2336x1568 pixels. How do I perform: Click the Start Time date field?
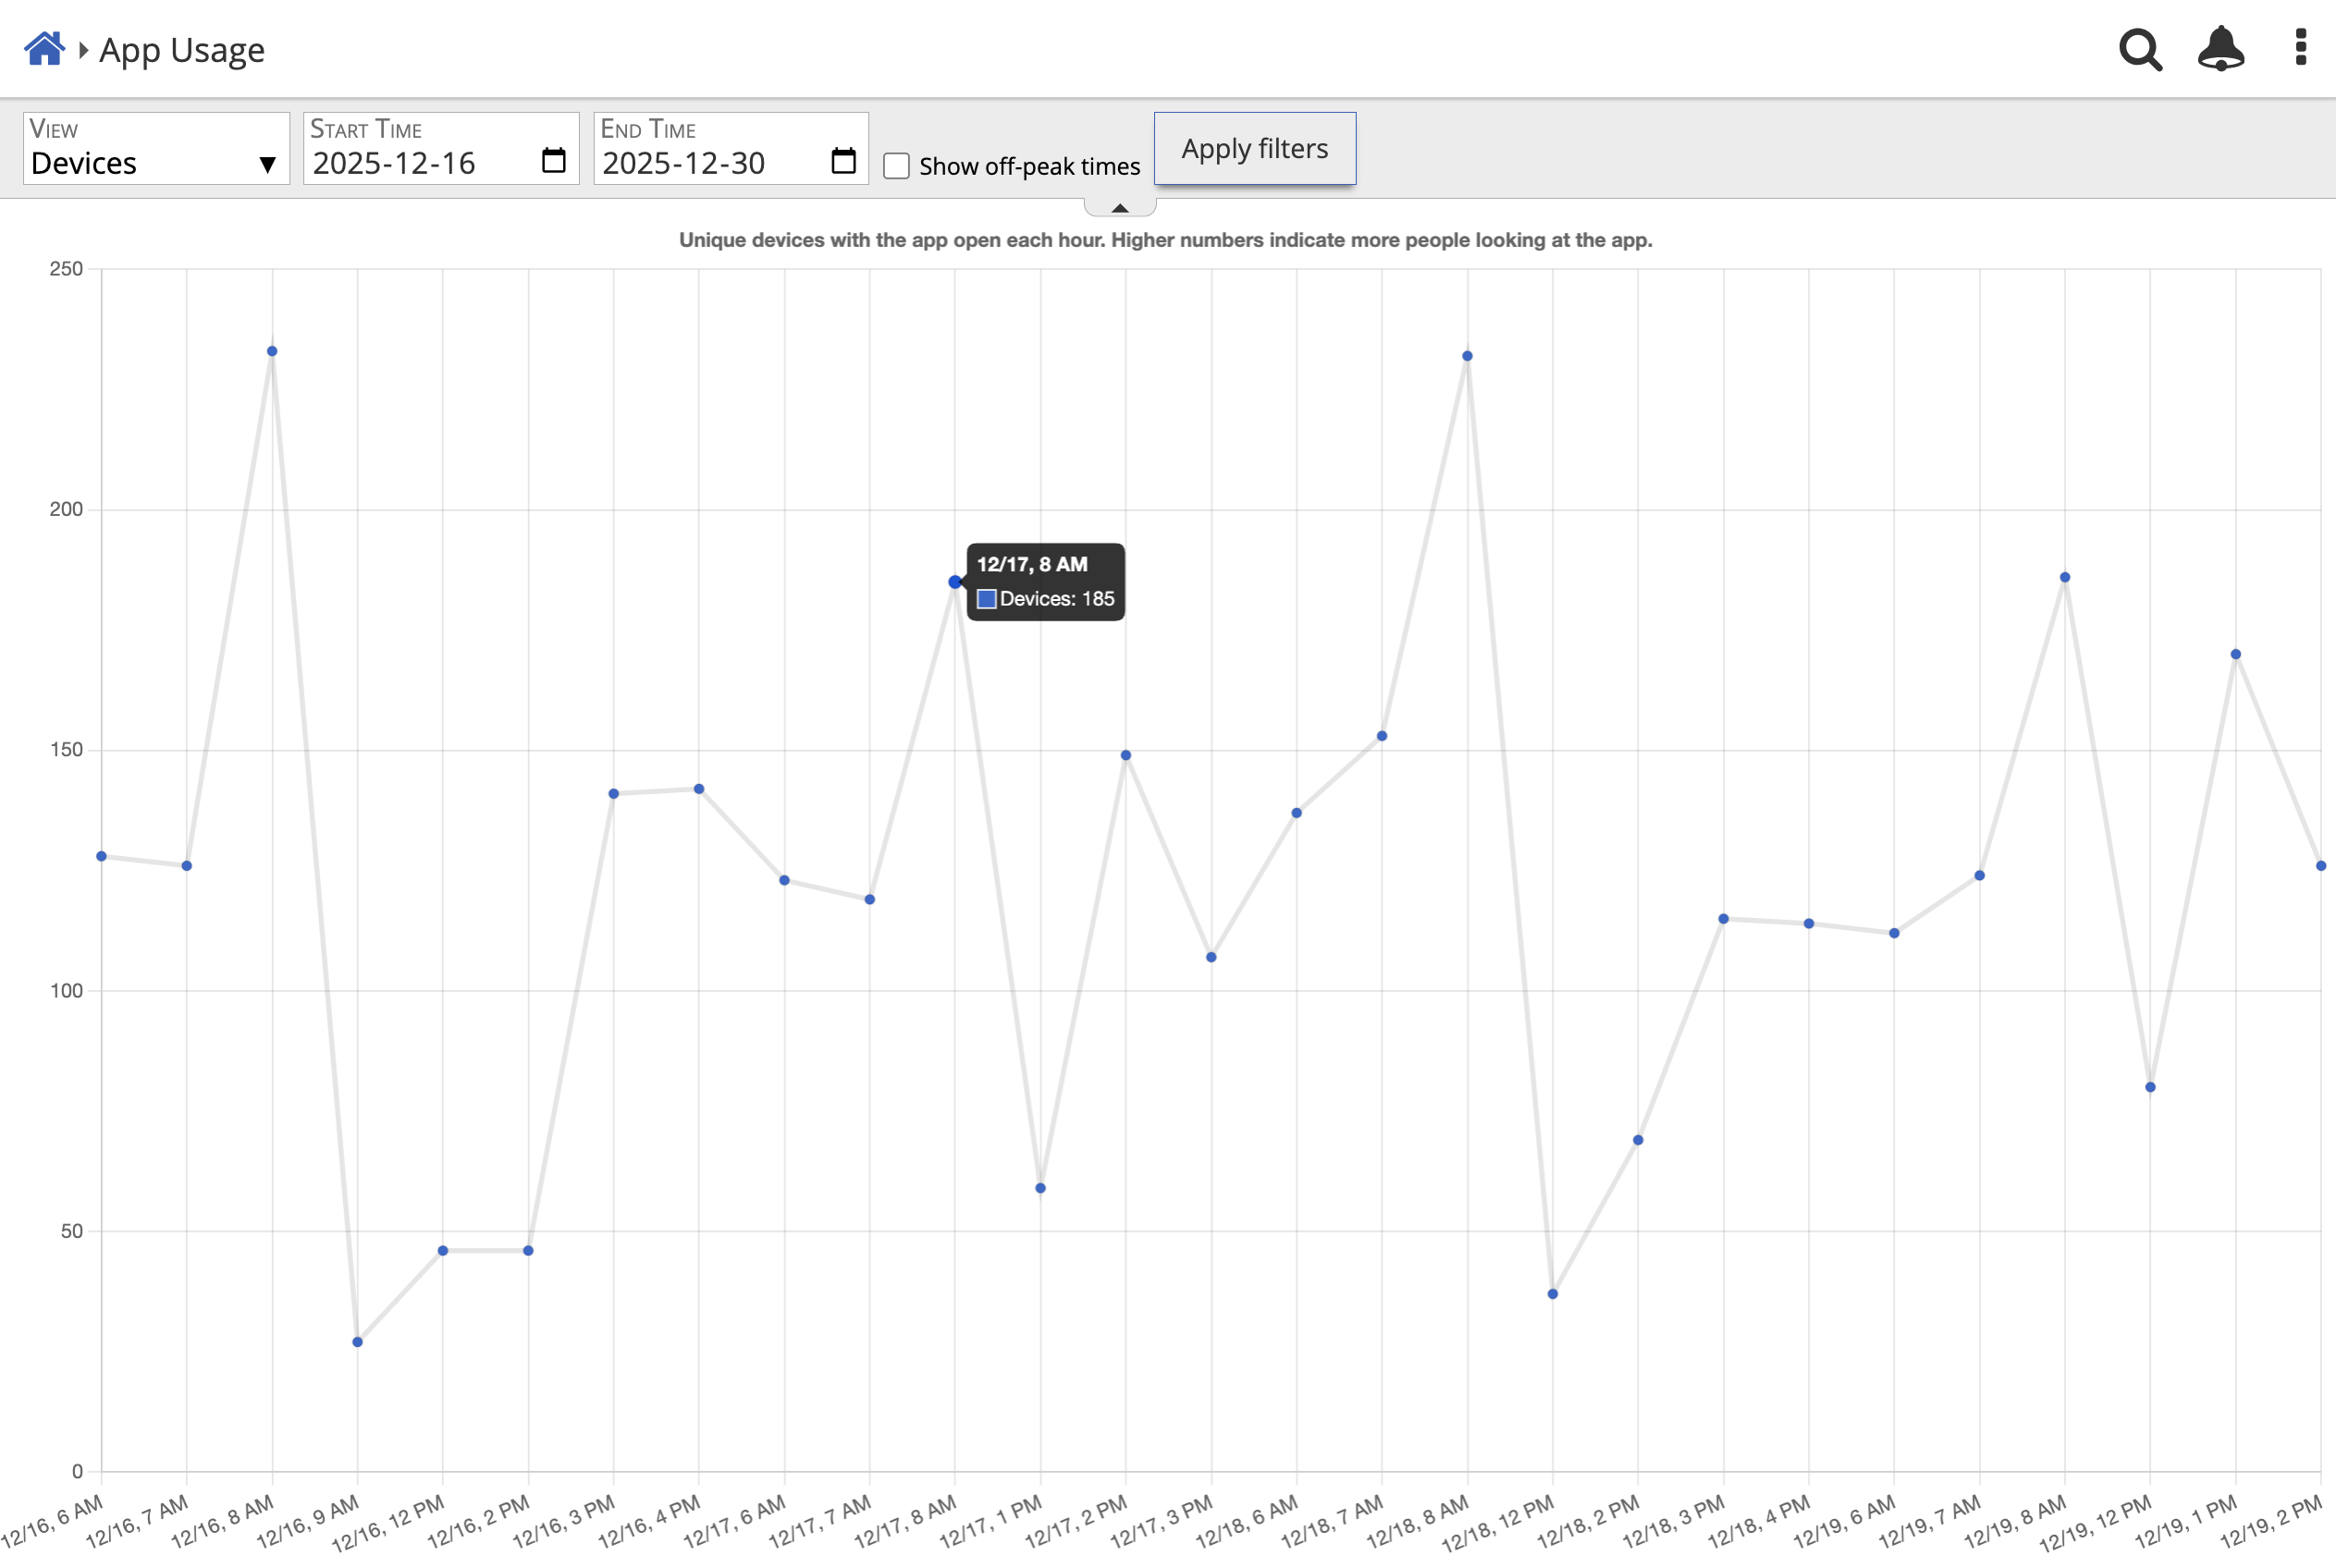tap(420, 163)
